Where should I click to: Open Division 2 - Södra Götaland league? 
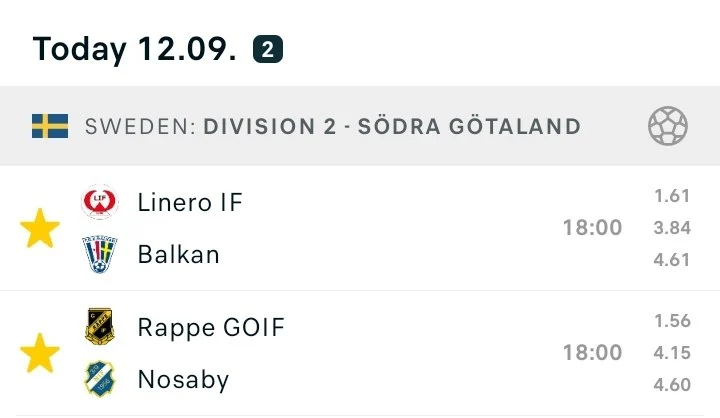tap(391, 126)
